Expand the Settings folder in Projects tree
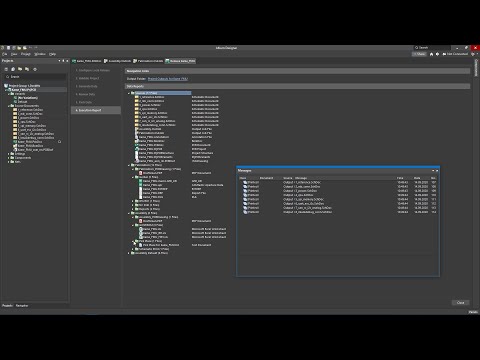The height and width of the screenshot is (360, 480). pos(9,154)
